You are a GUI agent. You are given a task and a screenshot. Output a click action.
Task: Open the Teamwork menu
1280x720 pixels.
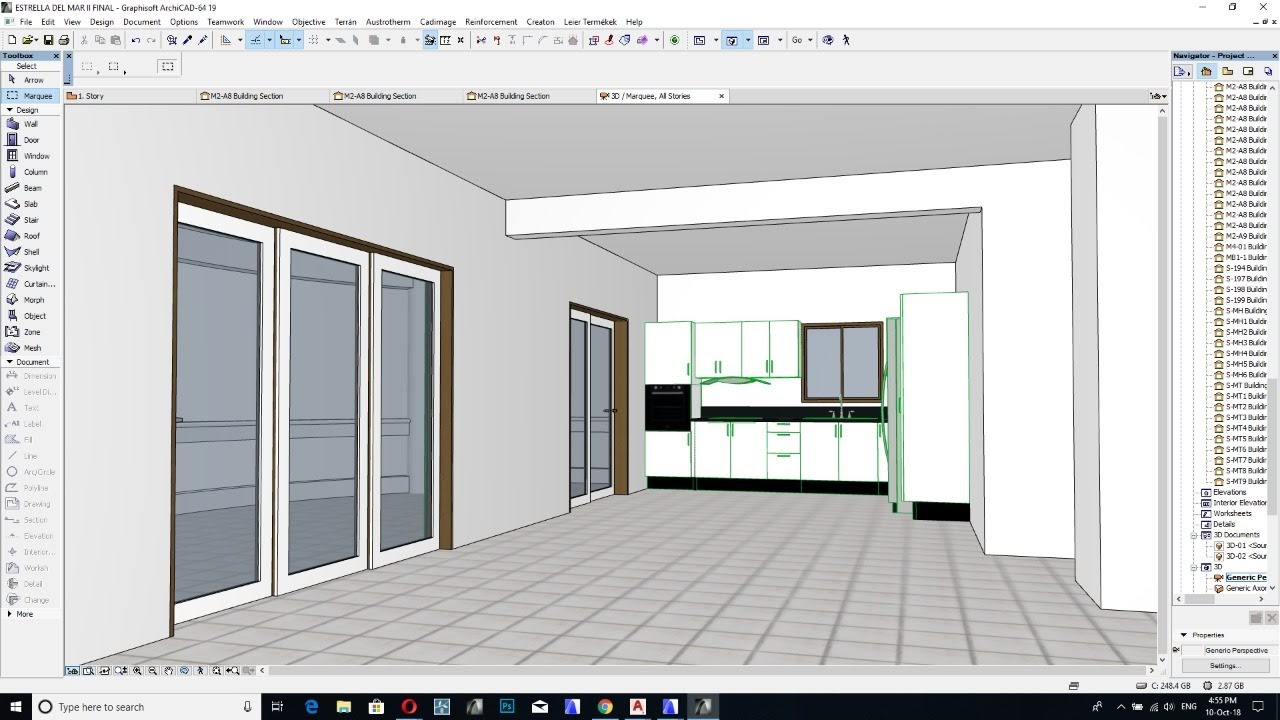tap(225, 22)
